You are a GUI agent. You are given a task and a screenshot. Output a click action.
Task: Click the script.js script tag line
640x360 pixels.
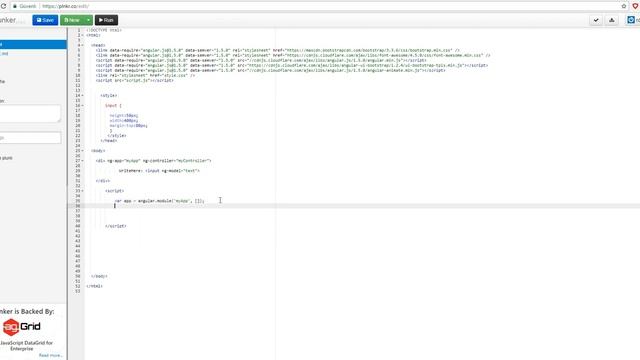pos(135,80)
